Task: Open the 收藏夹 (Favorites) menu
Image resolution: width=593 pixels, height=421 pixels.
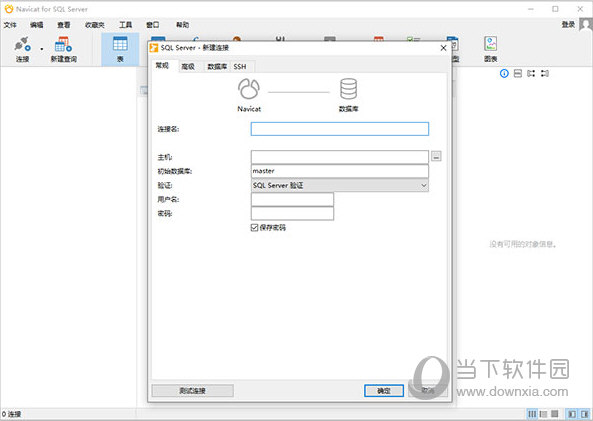Action: coord(95,25)
